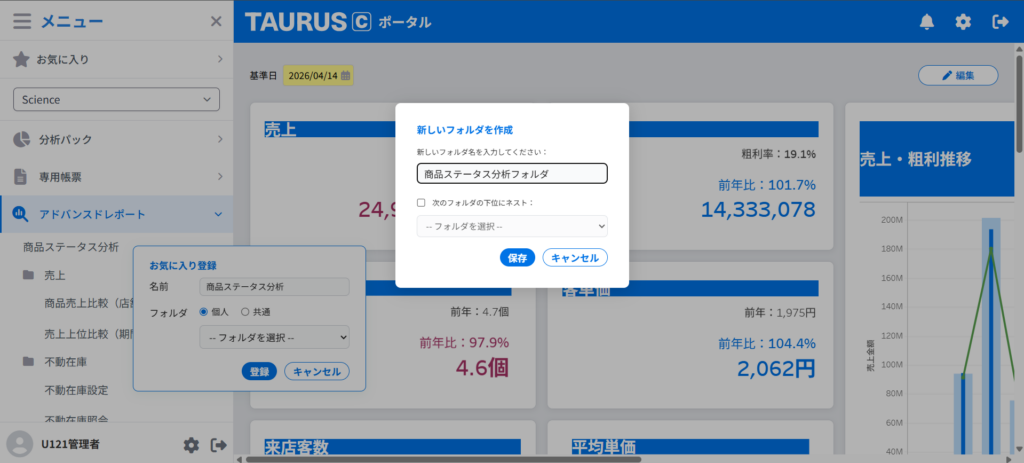Open settings gear in the top header

[x=963, y=22]
